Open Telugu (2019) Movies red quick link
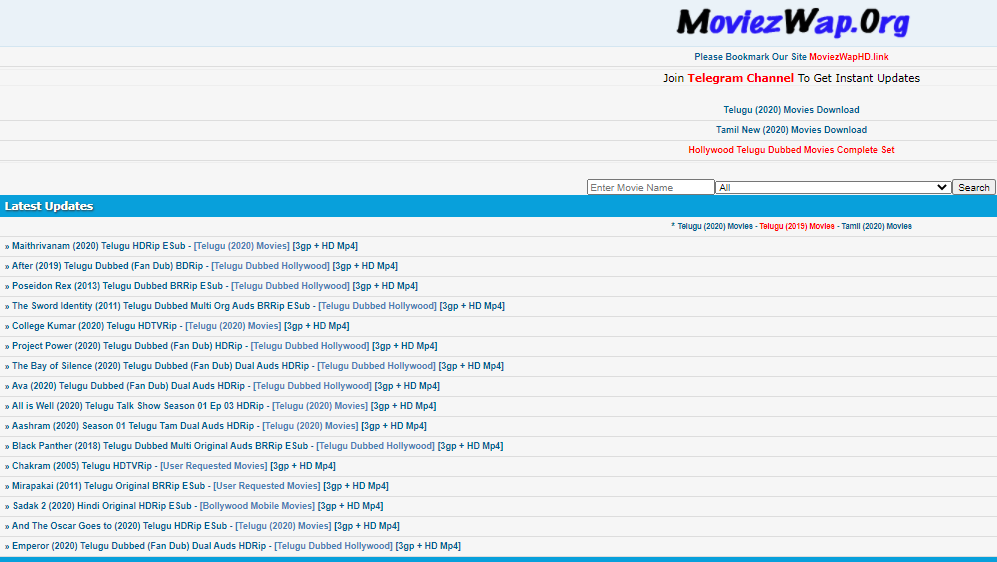 click(797, 226)
